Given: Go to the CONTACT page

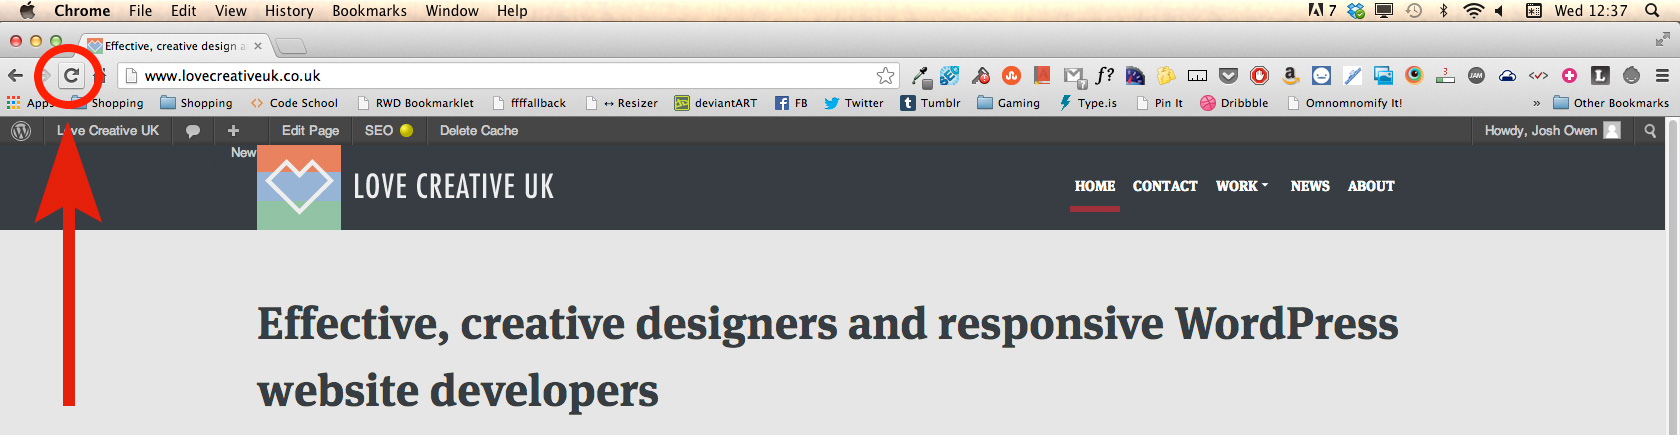Looking at the screenshot, I should pos(1164,186).
